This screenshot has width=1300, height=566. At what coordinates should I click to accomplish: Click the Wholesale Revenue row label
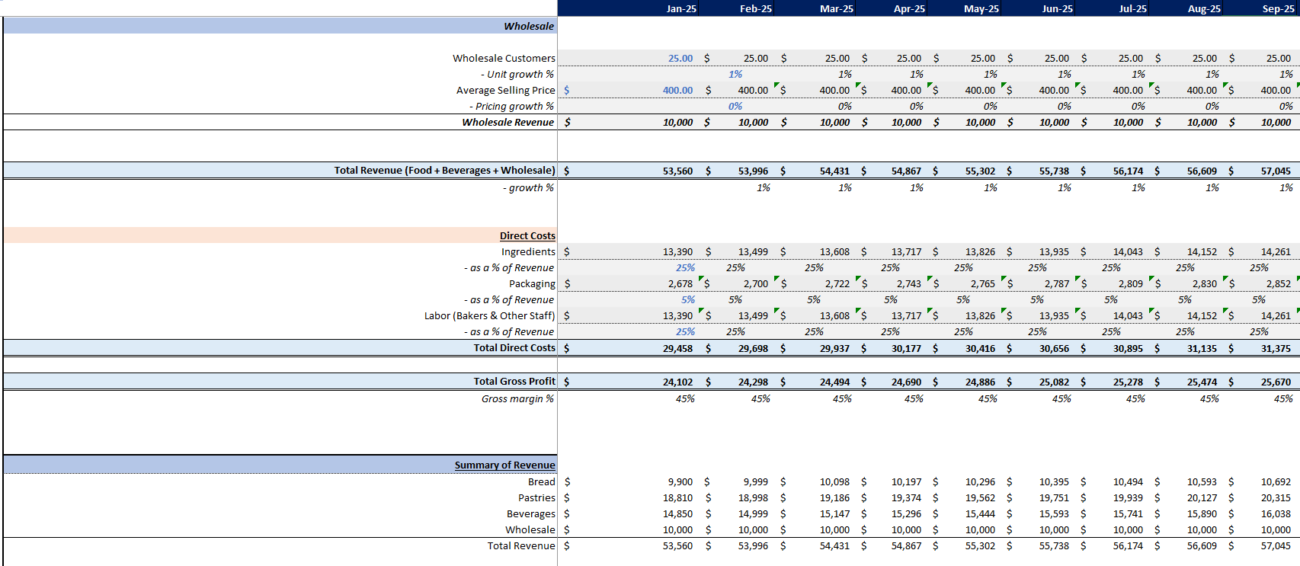[x=508, y=122]
